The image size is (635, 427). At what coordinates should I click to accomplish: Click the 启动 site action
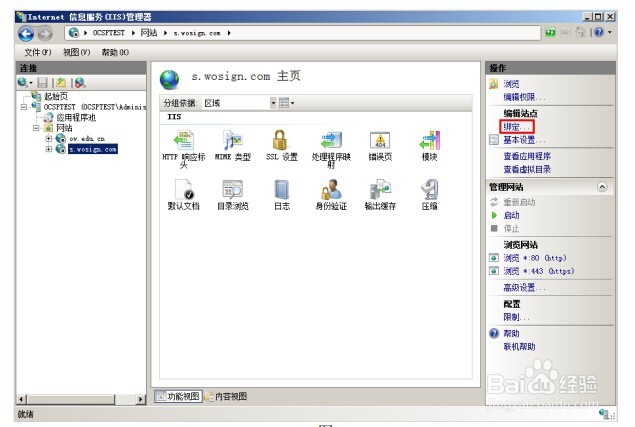click(511, 215)
